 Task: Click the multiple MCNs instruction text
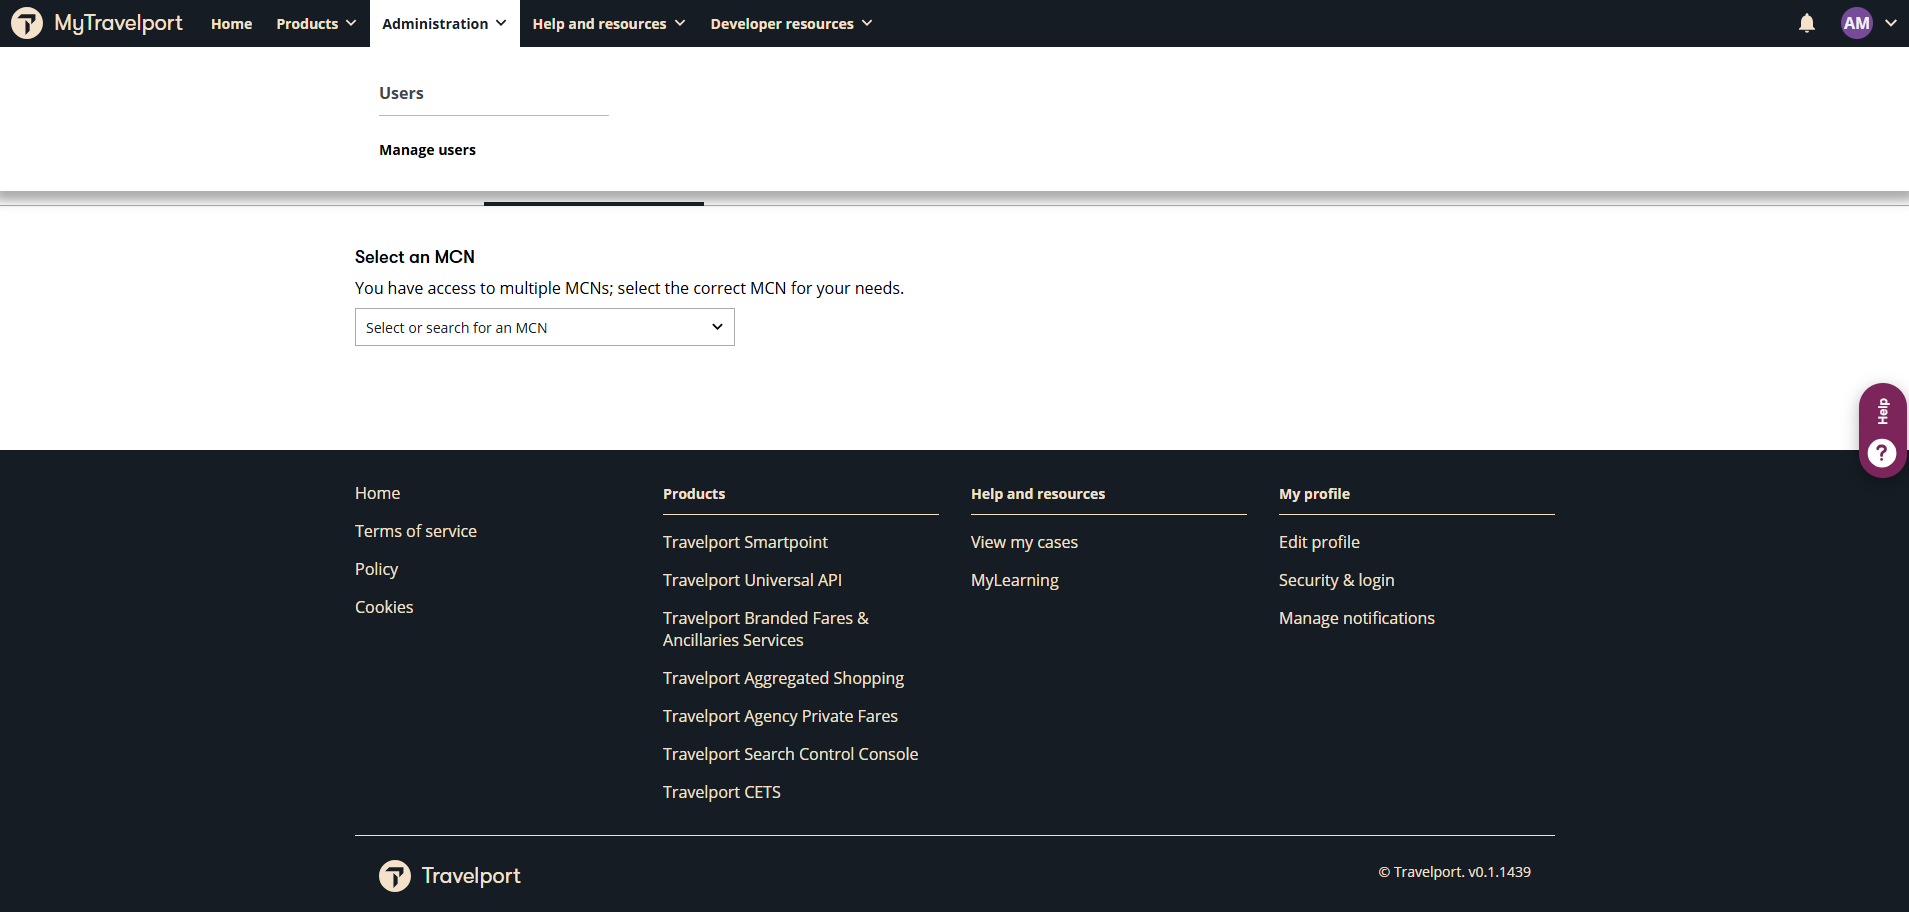click(629, 288)
